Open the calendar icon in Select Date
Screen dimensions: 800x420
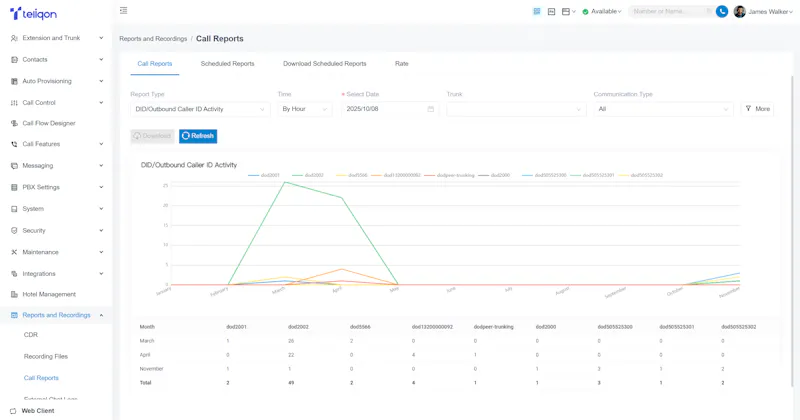[431, 109]
